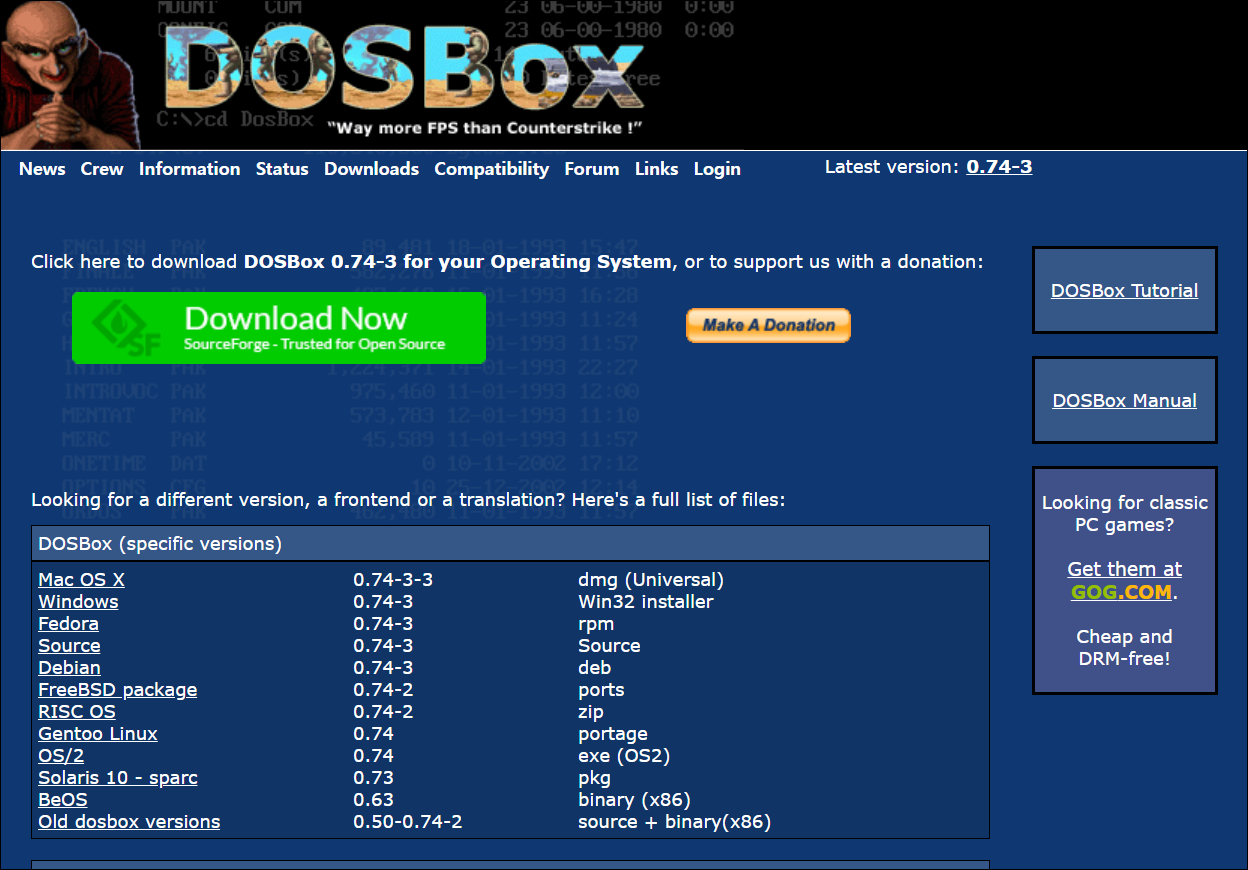Click the latest version 0.74-3 link
This screenshot has width=1248, height=870.
tap(999, 167)
